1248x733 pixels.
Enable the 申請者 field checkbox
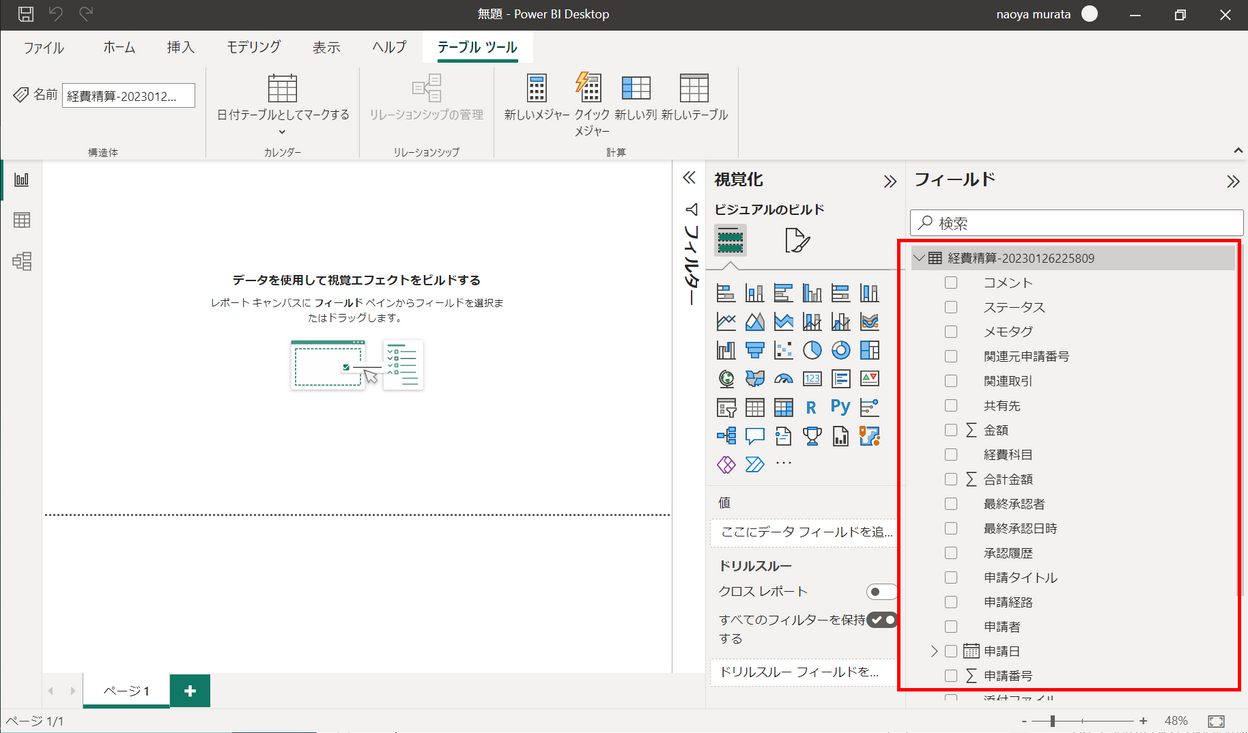pos(951,627)
